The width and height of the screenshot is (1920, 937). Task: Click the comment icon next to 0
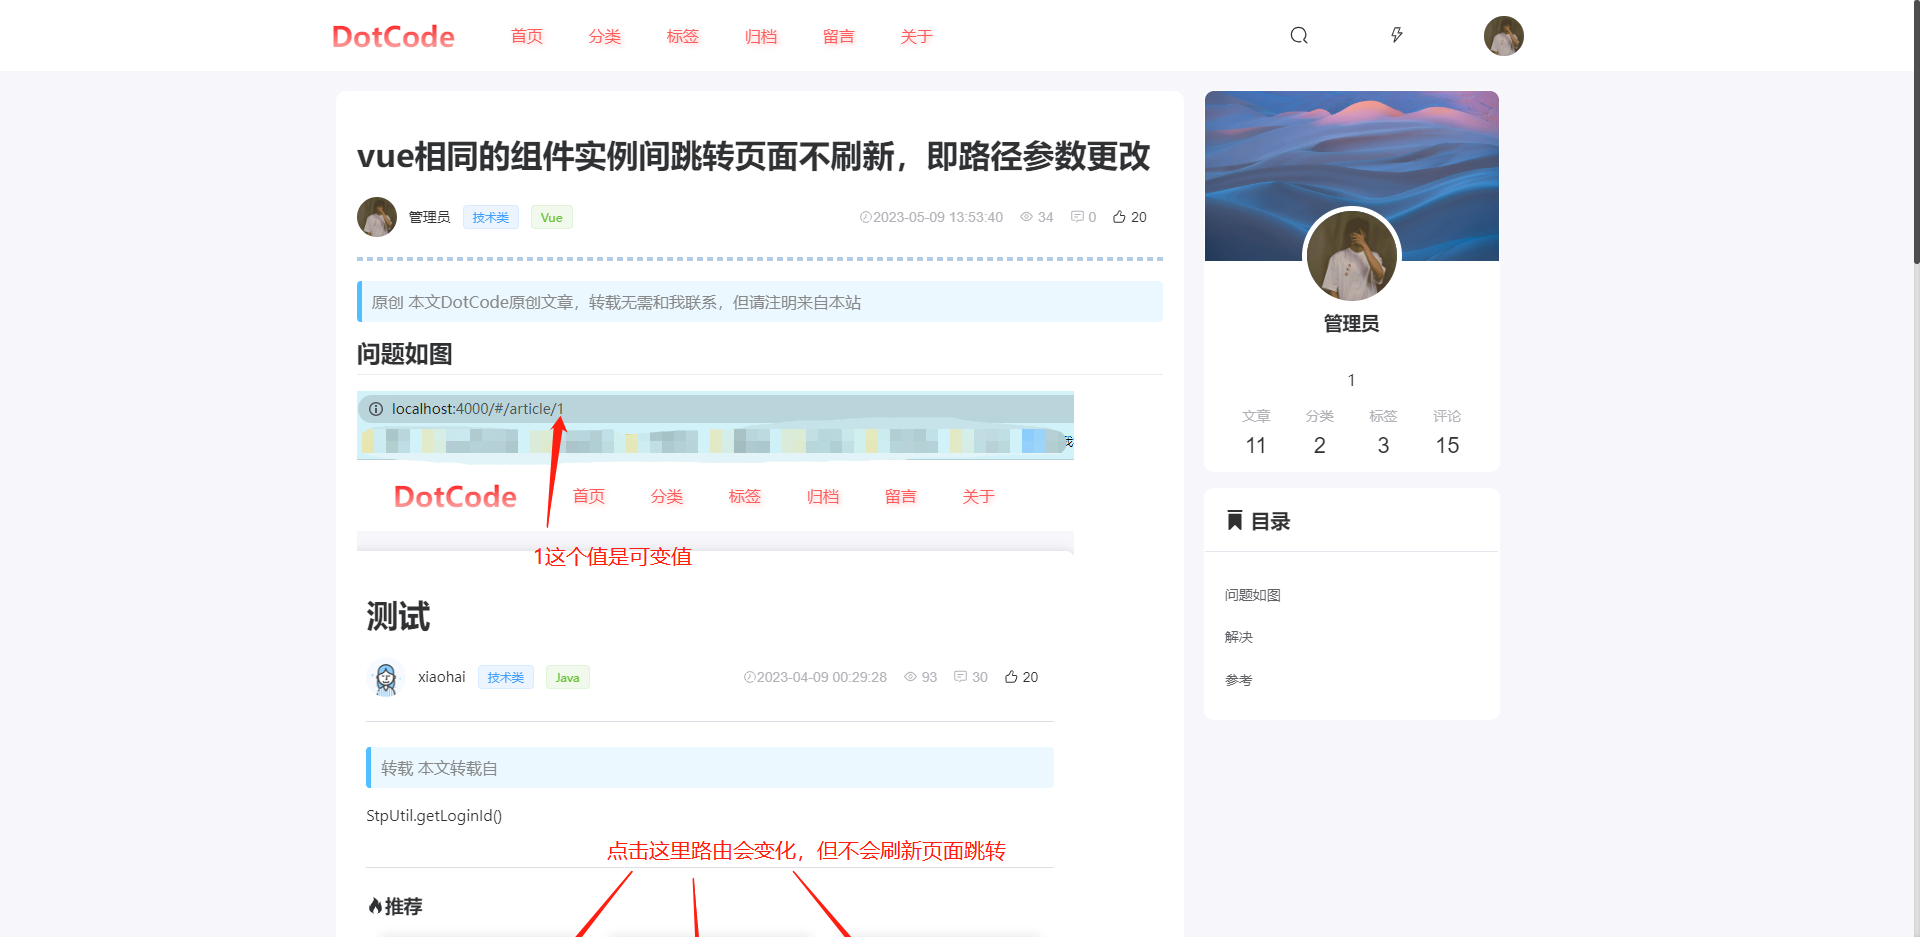(x=1077, y=217)
